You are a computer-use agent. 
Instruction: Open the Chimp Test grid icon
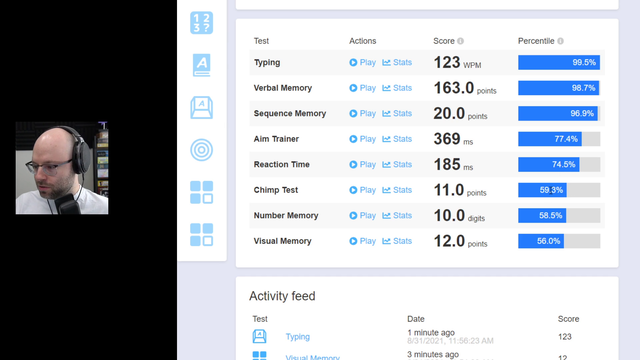(x=202, y=192)
